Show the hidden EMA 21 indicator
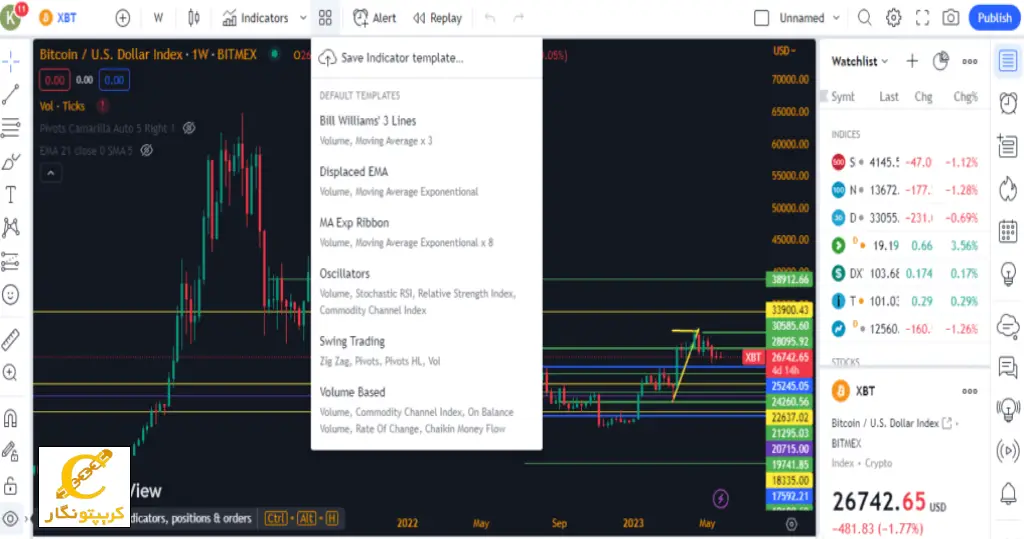Screen dimensions: 1024x539 click(x=147, y=150)
